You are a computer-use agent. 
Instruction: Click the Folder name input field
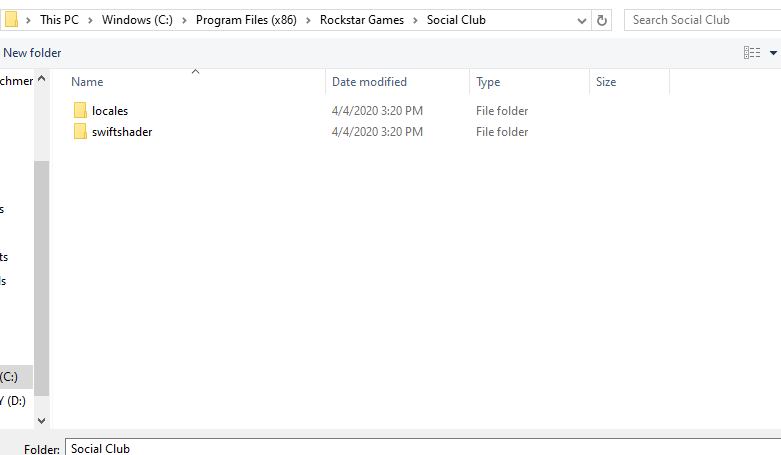click(423, 448)
